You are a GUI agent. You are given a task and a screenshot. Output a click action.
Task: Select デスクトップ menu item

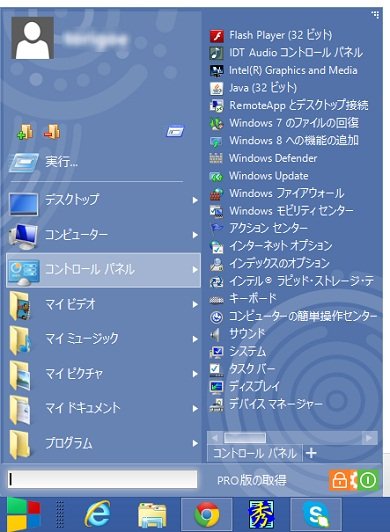click(104, 200)
